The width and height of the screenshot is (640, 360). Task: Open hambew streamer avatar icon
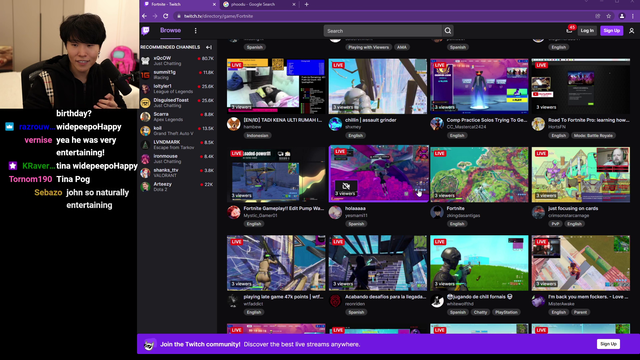(233, 124)
